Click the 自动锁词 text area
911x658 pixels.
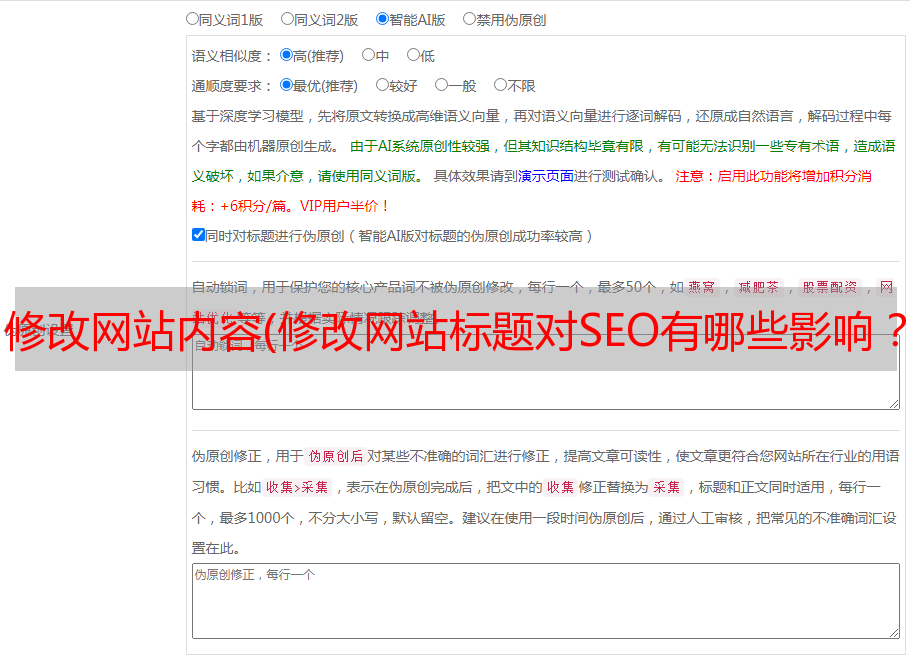pyautogui.click(x=546, y=372)
